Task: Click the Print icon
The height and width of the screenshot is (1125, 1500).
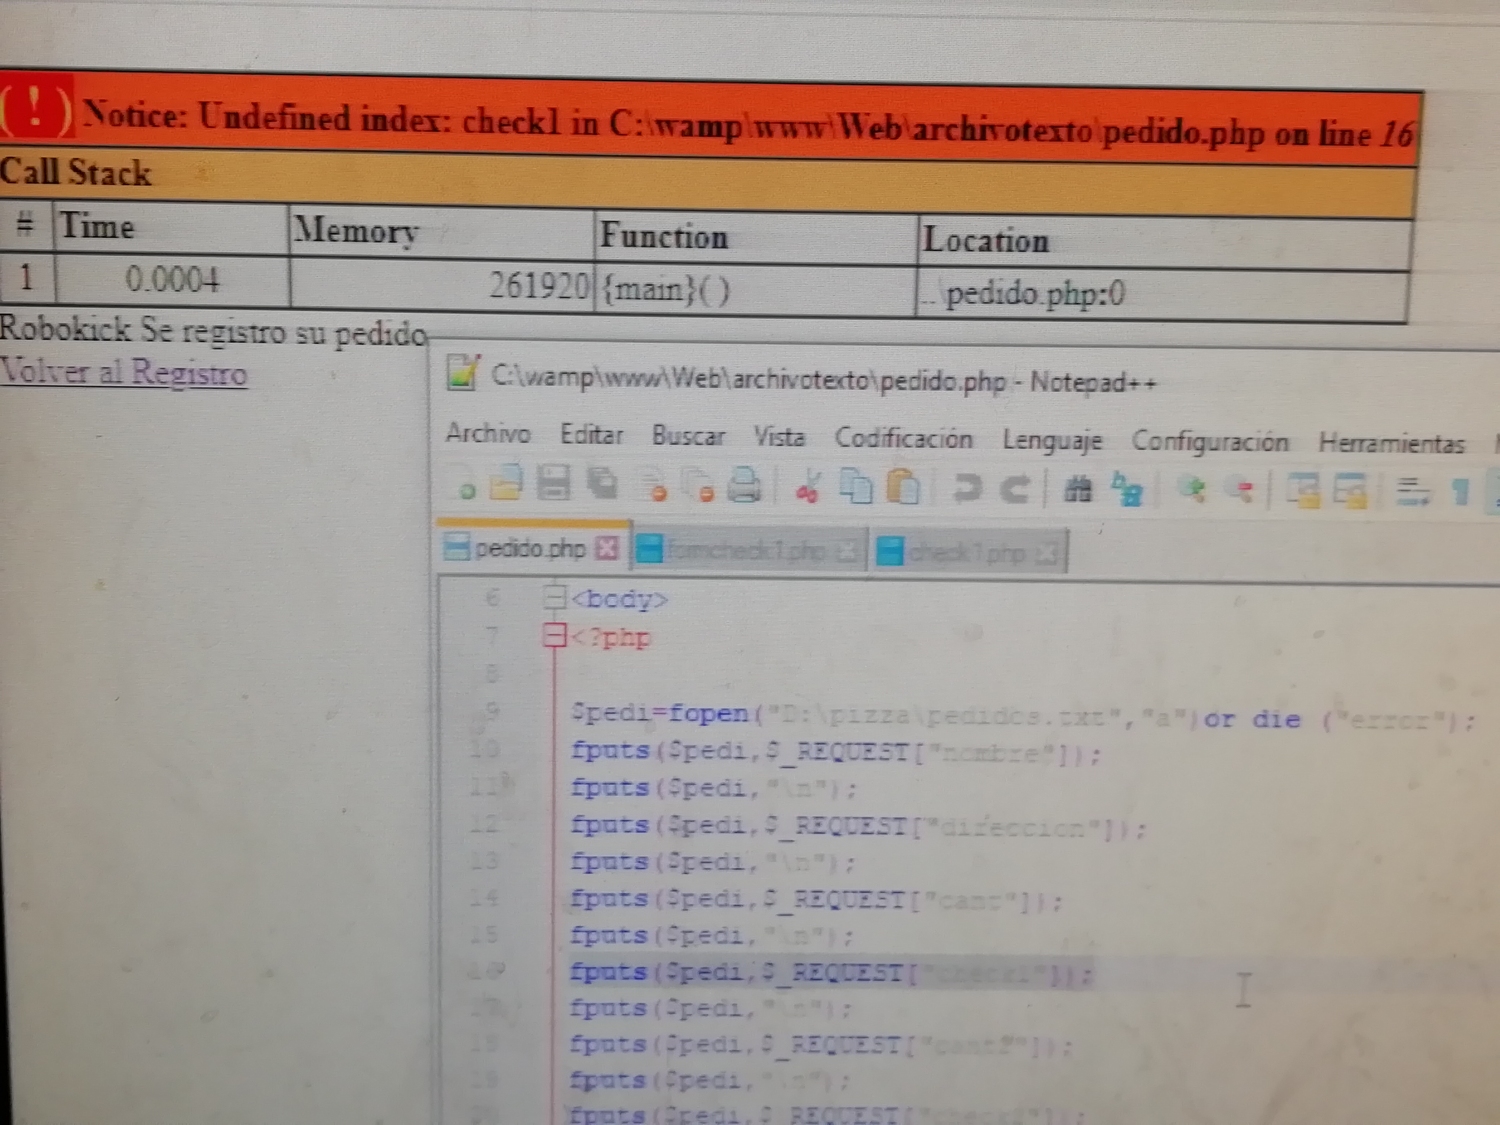Action: pos(744,485)
